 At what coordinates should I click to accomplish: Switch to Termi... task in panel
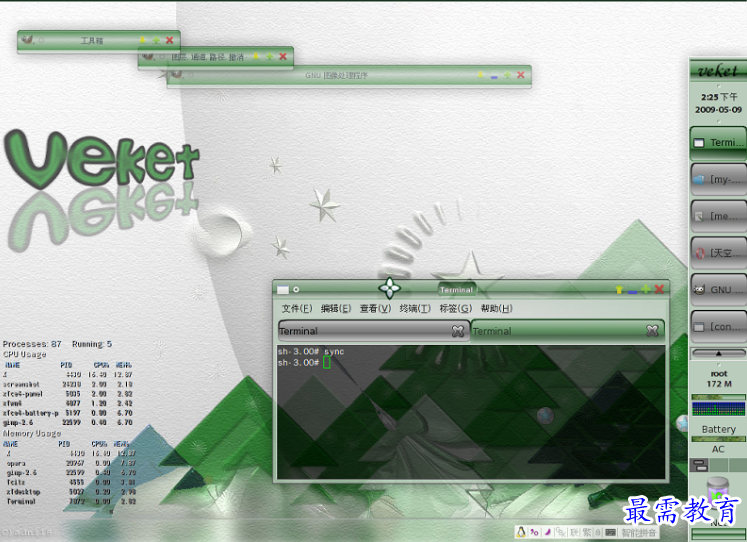click(x=718, y=142)
